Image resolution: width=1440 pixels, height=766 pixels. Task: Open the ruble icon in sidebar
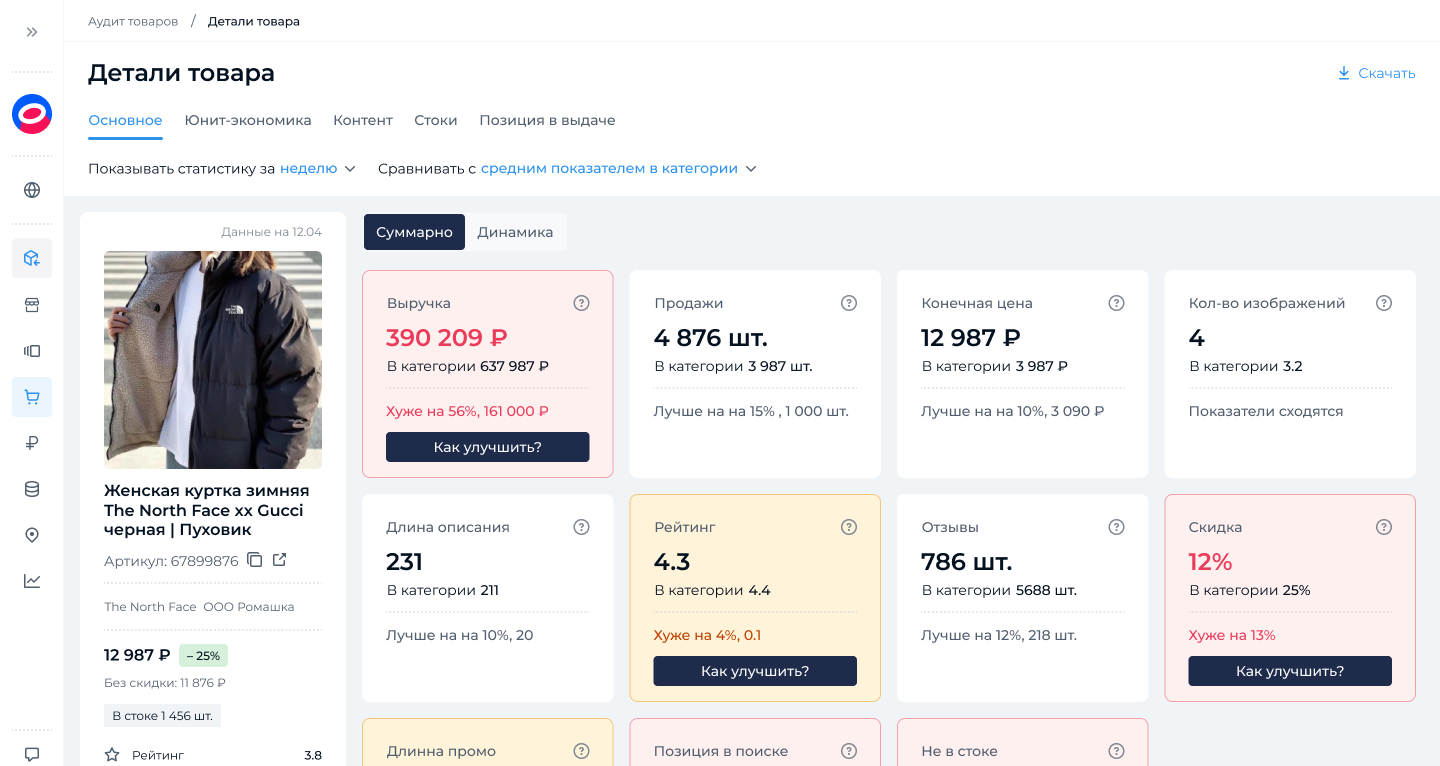click(x=32, y=443)
